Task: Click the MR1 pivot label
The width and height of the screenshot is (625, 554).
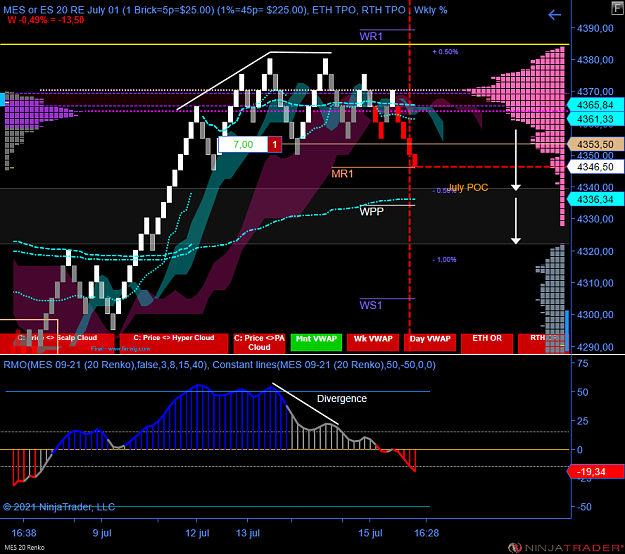Action: [342, 174]
